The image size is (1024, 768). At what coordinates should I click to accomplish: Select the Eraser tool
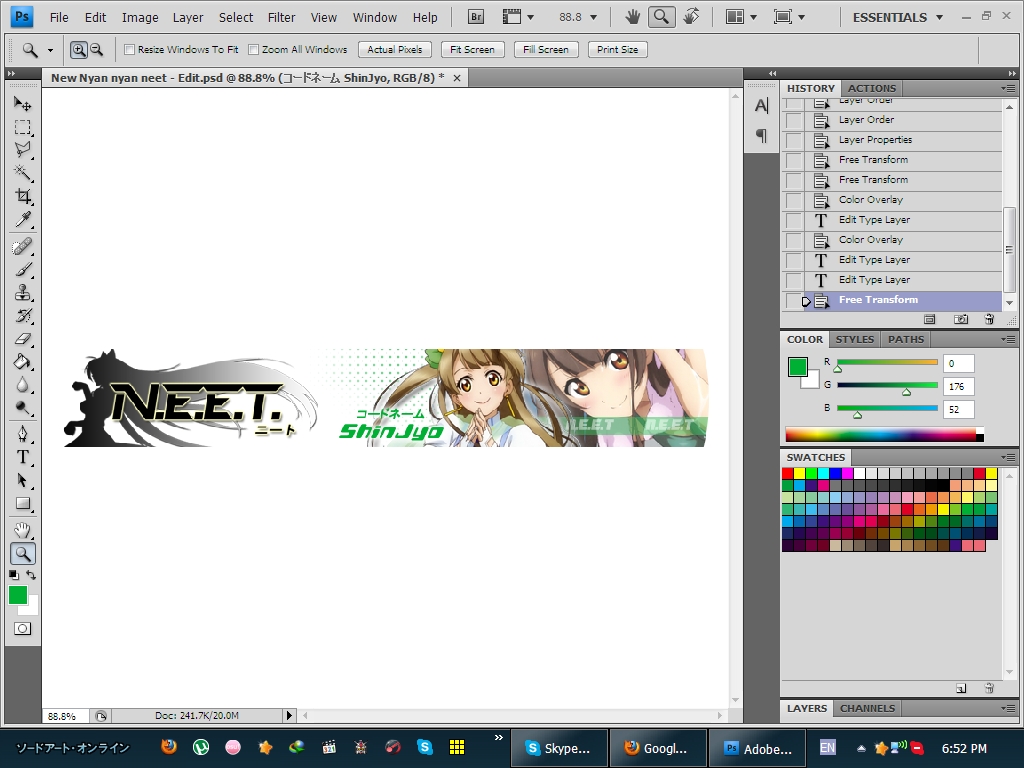[23, 338]
